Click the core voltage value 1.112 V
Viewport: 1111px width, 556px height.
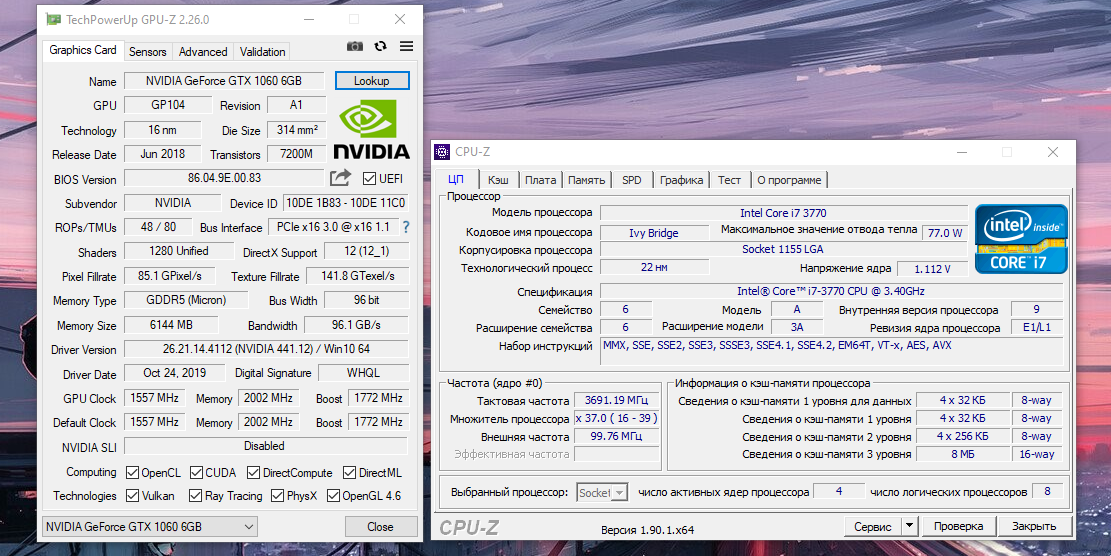[x=932, y=268]
